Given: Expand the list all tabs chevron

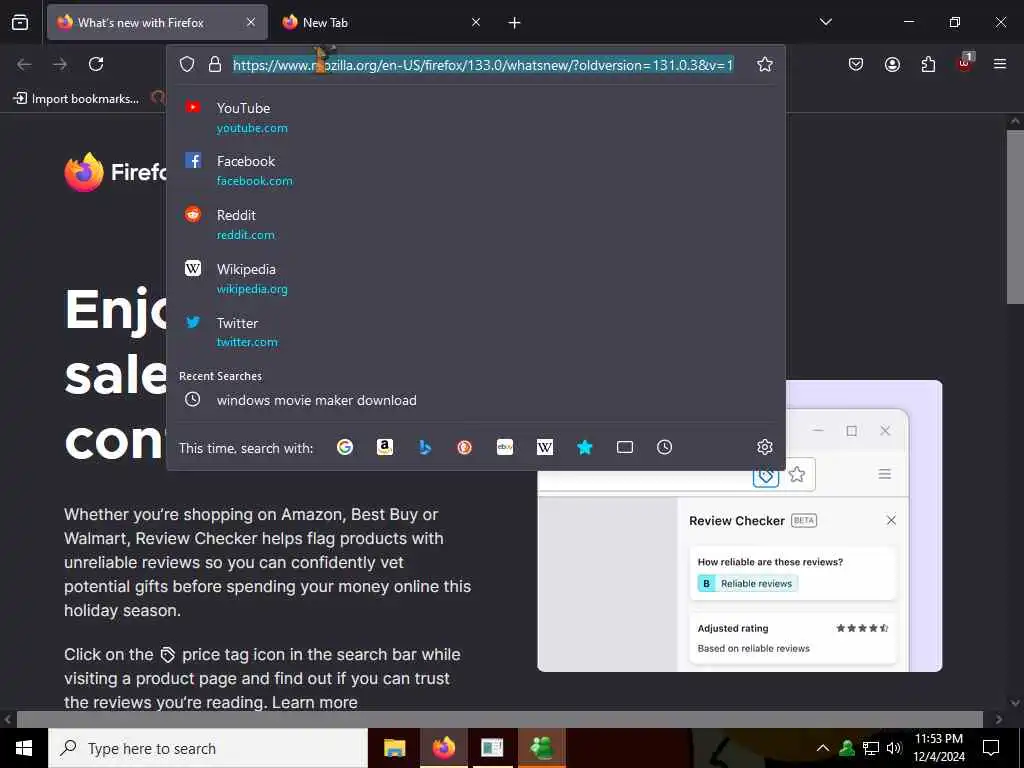Looking at the screenshot, I should coord(826,22).
